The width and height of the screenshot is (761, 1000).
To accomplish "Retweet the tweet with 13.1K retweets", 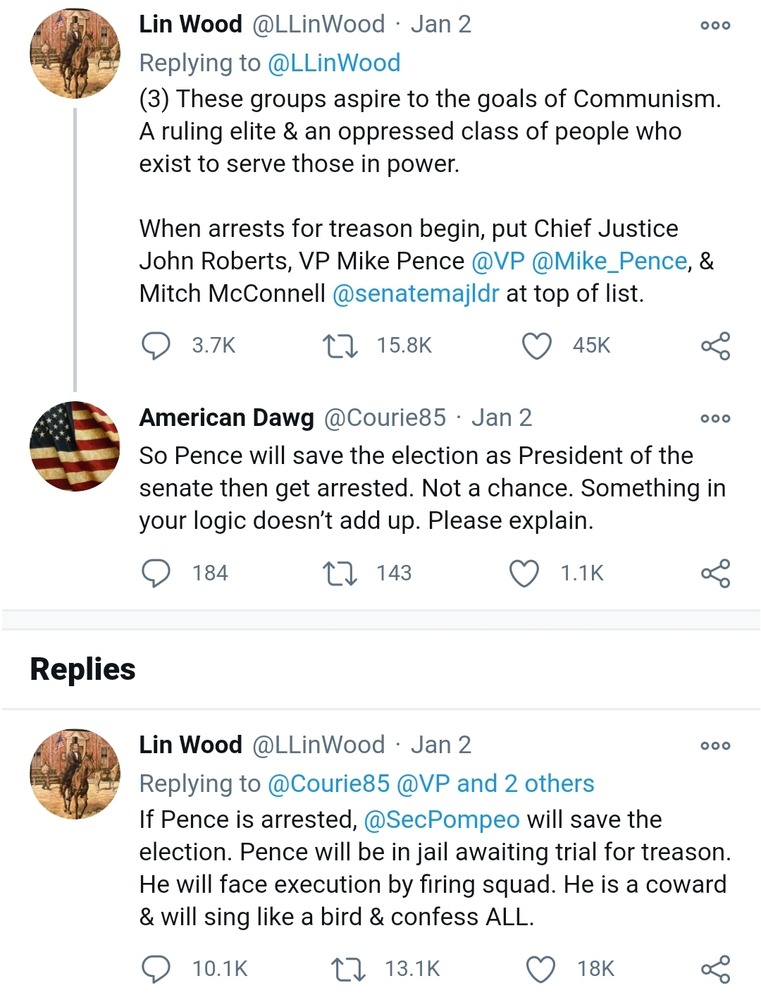I will (342, 968).
